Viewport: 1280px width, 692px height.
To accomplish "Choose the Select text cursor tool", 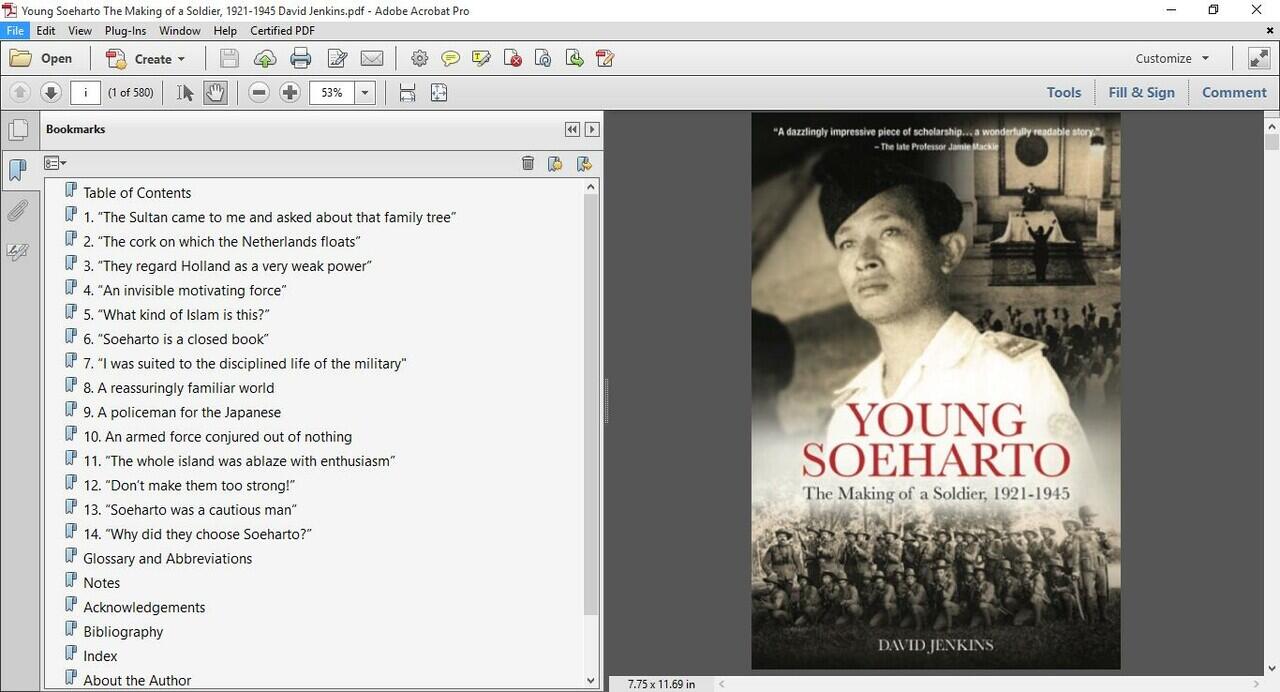I will tap(185, 93).
